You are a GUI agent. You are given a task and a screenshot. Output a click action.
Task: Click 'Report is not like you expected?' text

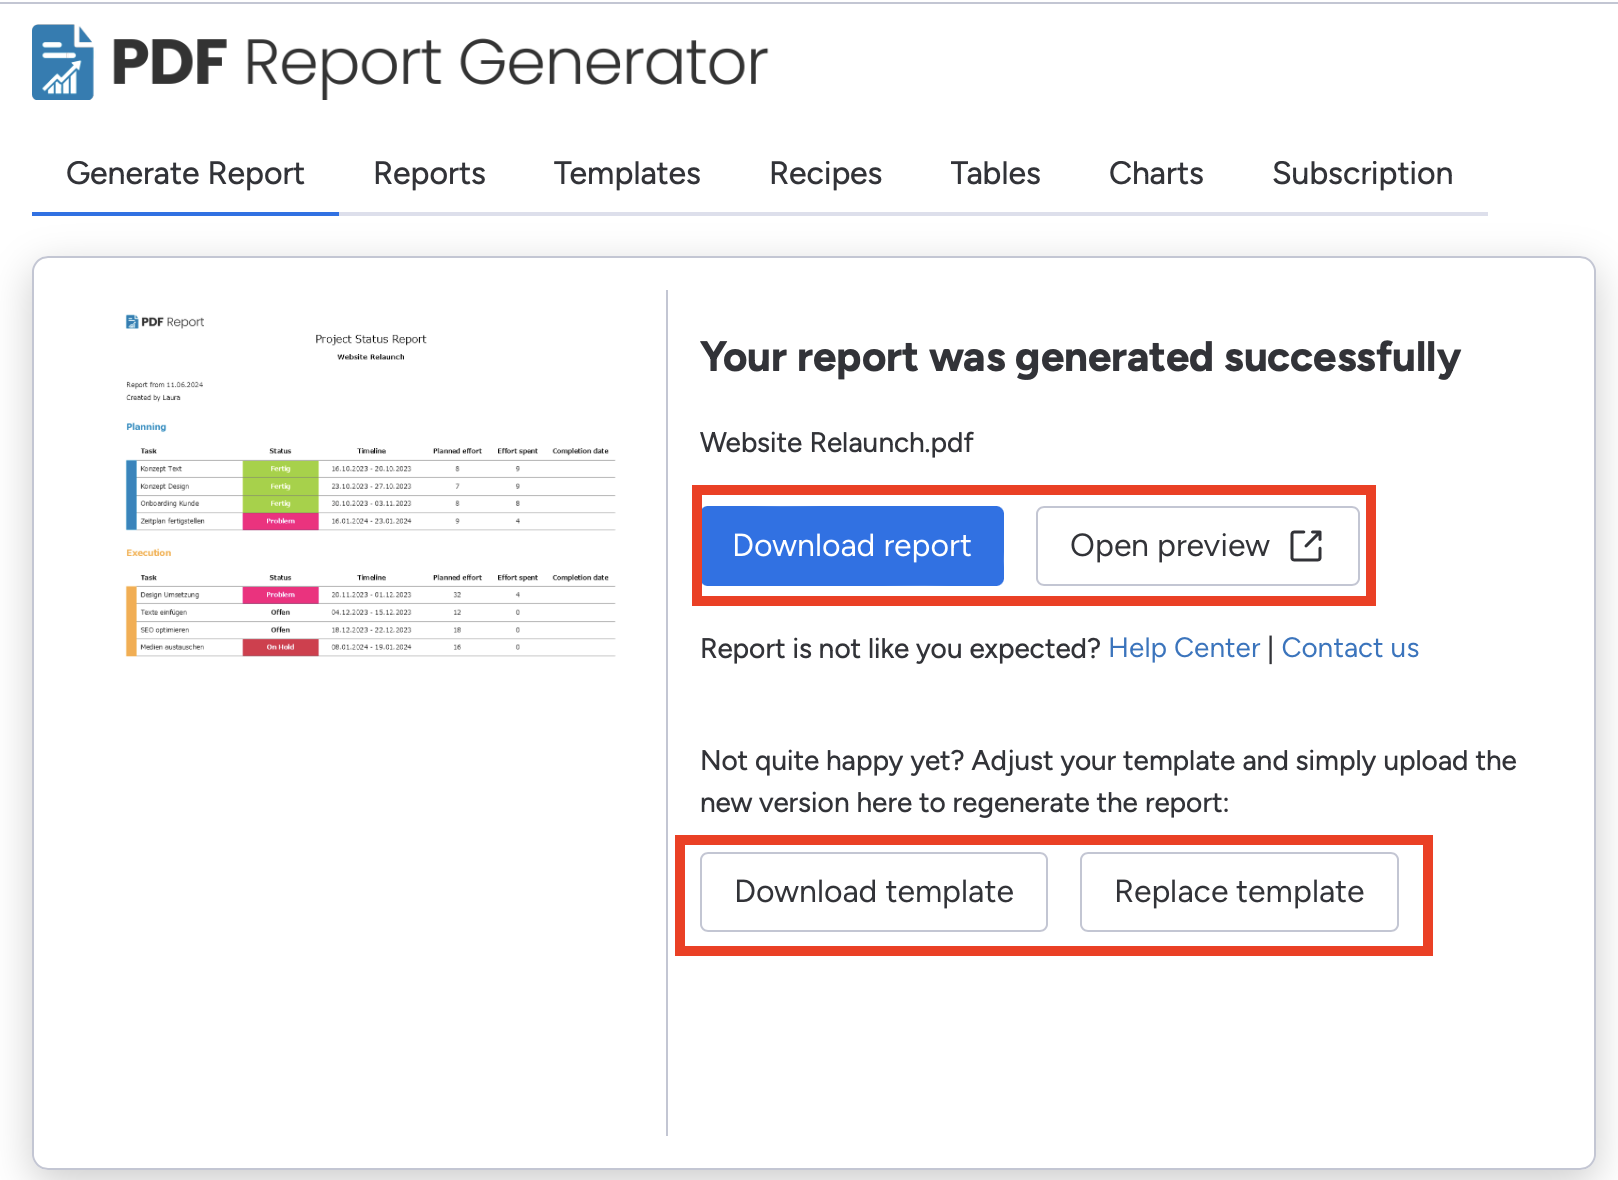coord(900,649)
